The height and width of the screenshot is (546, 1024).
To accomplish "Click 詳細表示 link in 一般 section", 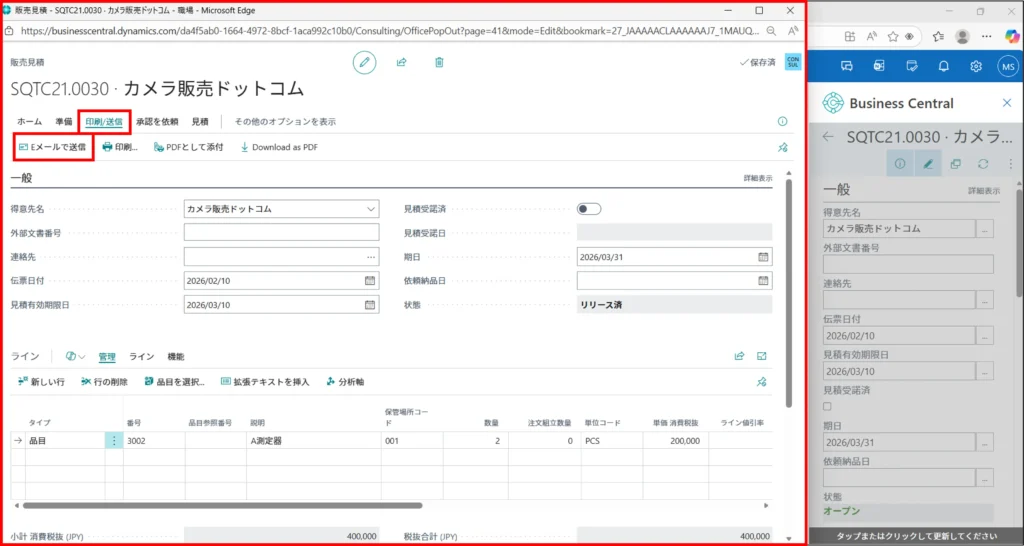I will (757, 178).
